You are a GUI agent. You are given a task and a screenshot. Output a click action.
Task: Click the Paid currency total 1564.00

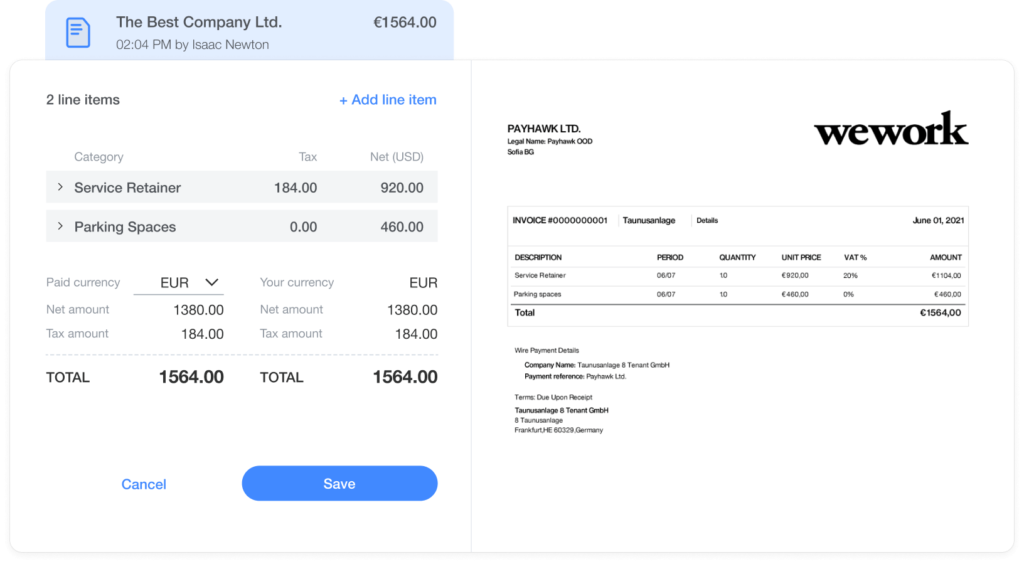(x=191, y=377)
